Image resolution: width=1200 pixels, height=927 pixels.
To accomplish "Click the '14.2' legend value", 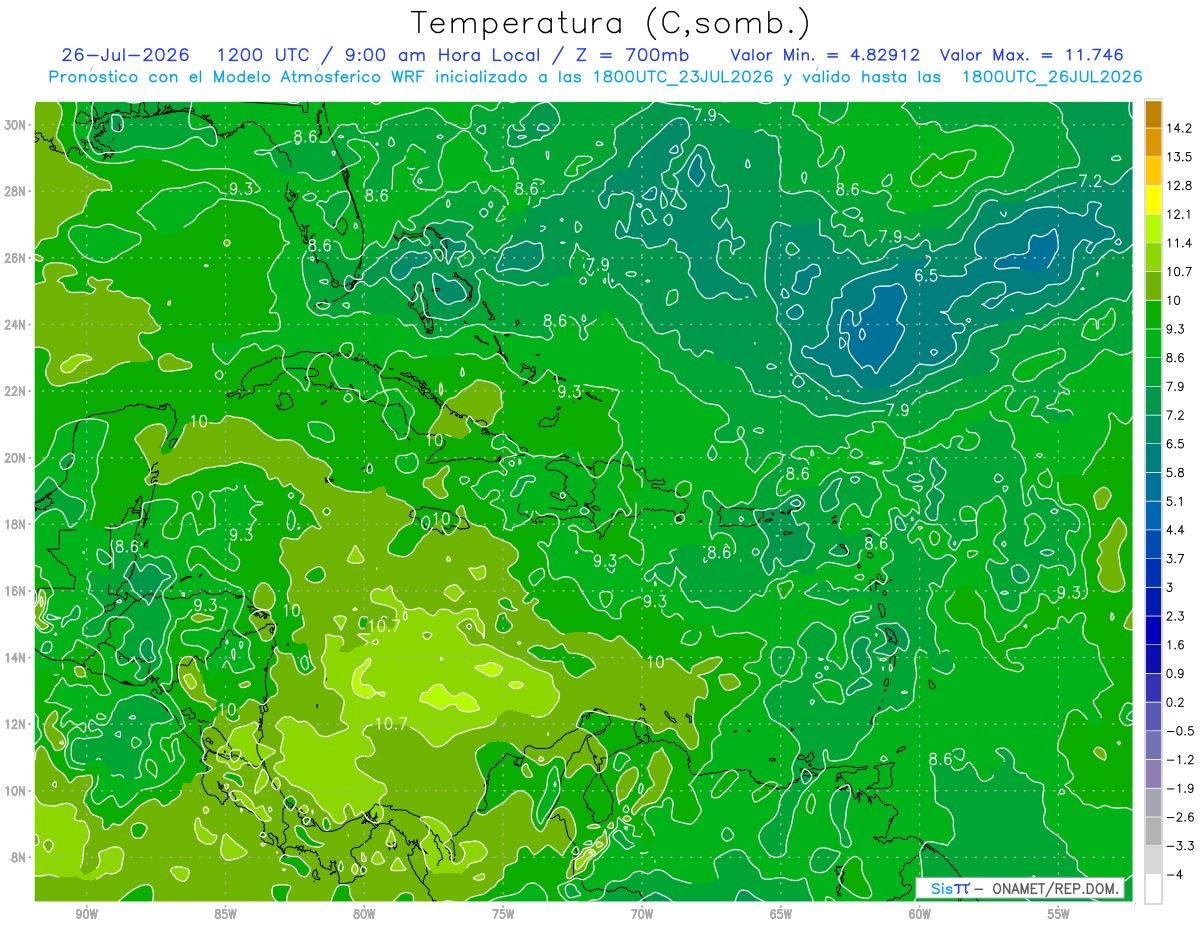I will (x=1179, y=128).
